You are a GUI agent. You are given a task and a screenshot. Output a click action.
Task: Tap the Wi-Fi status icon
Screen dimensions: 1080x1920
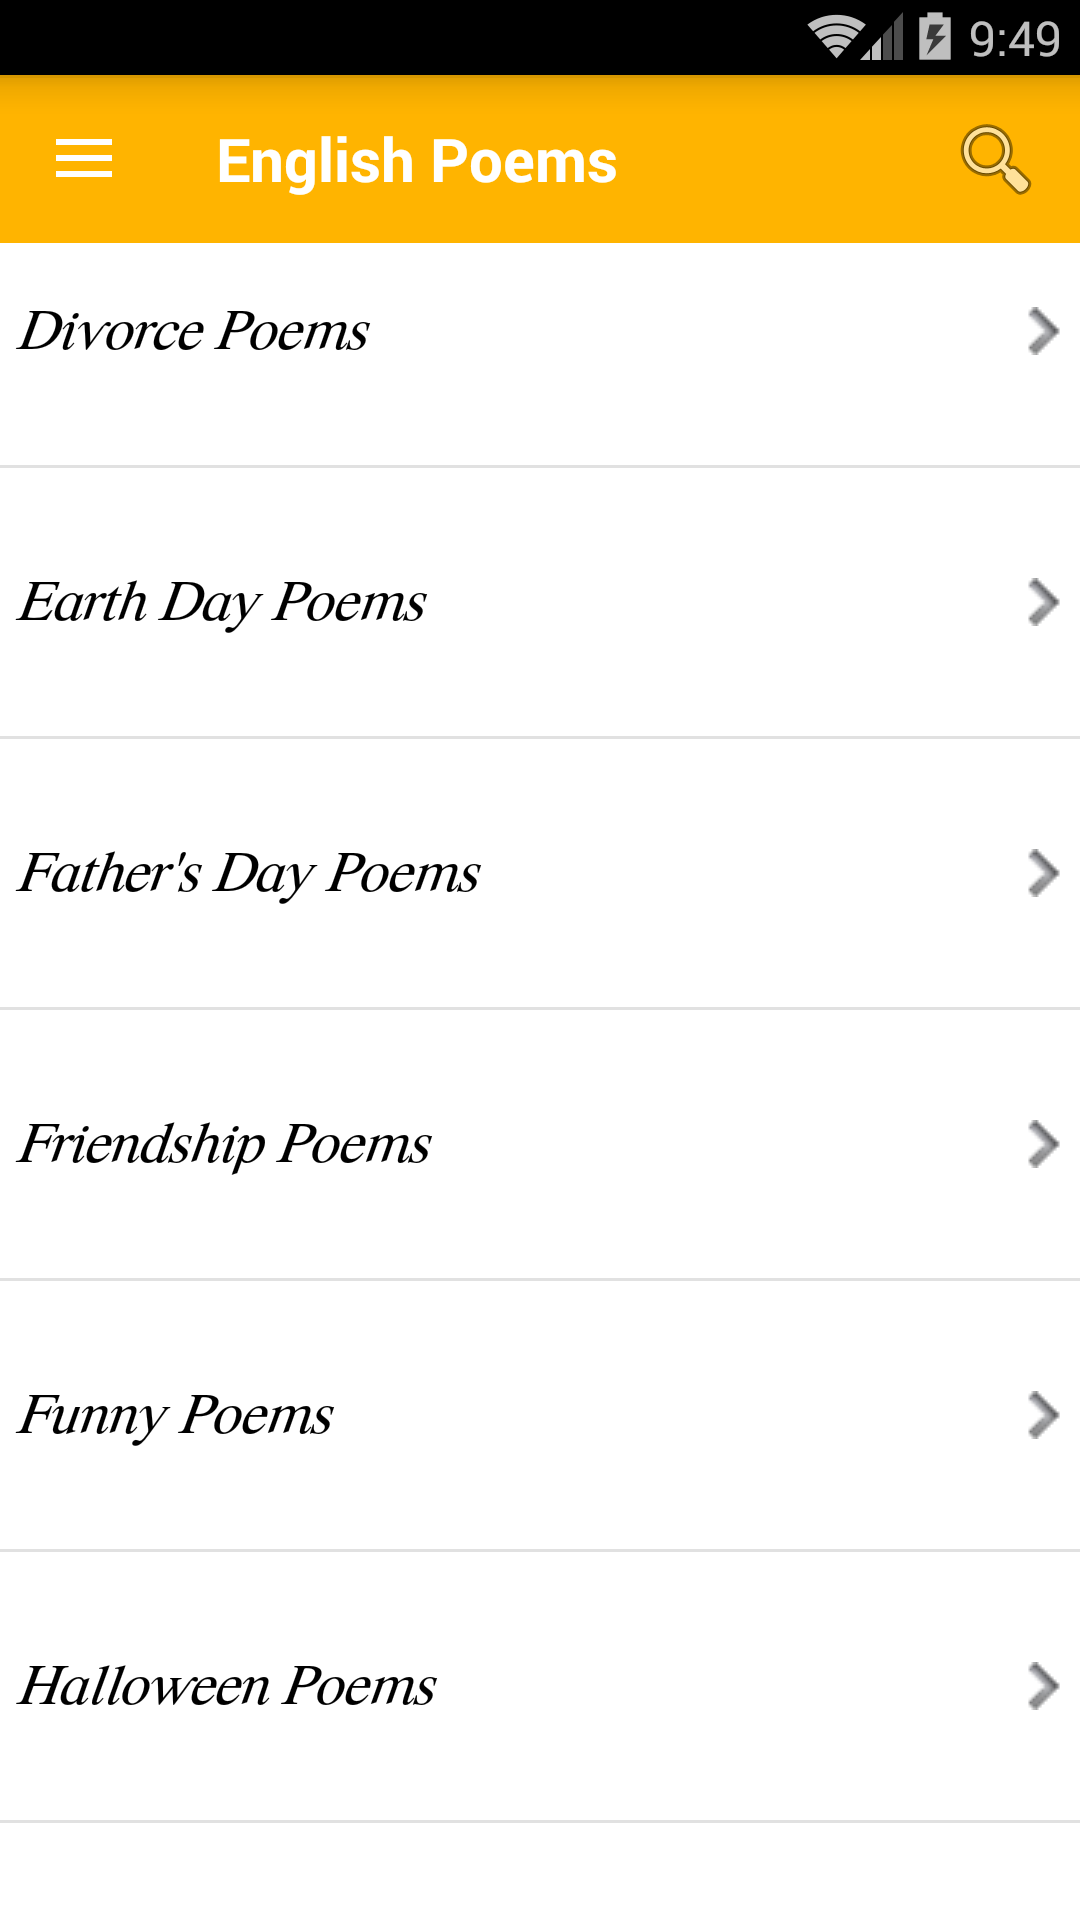click(x=835, y=38)
